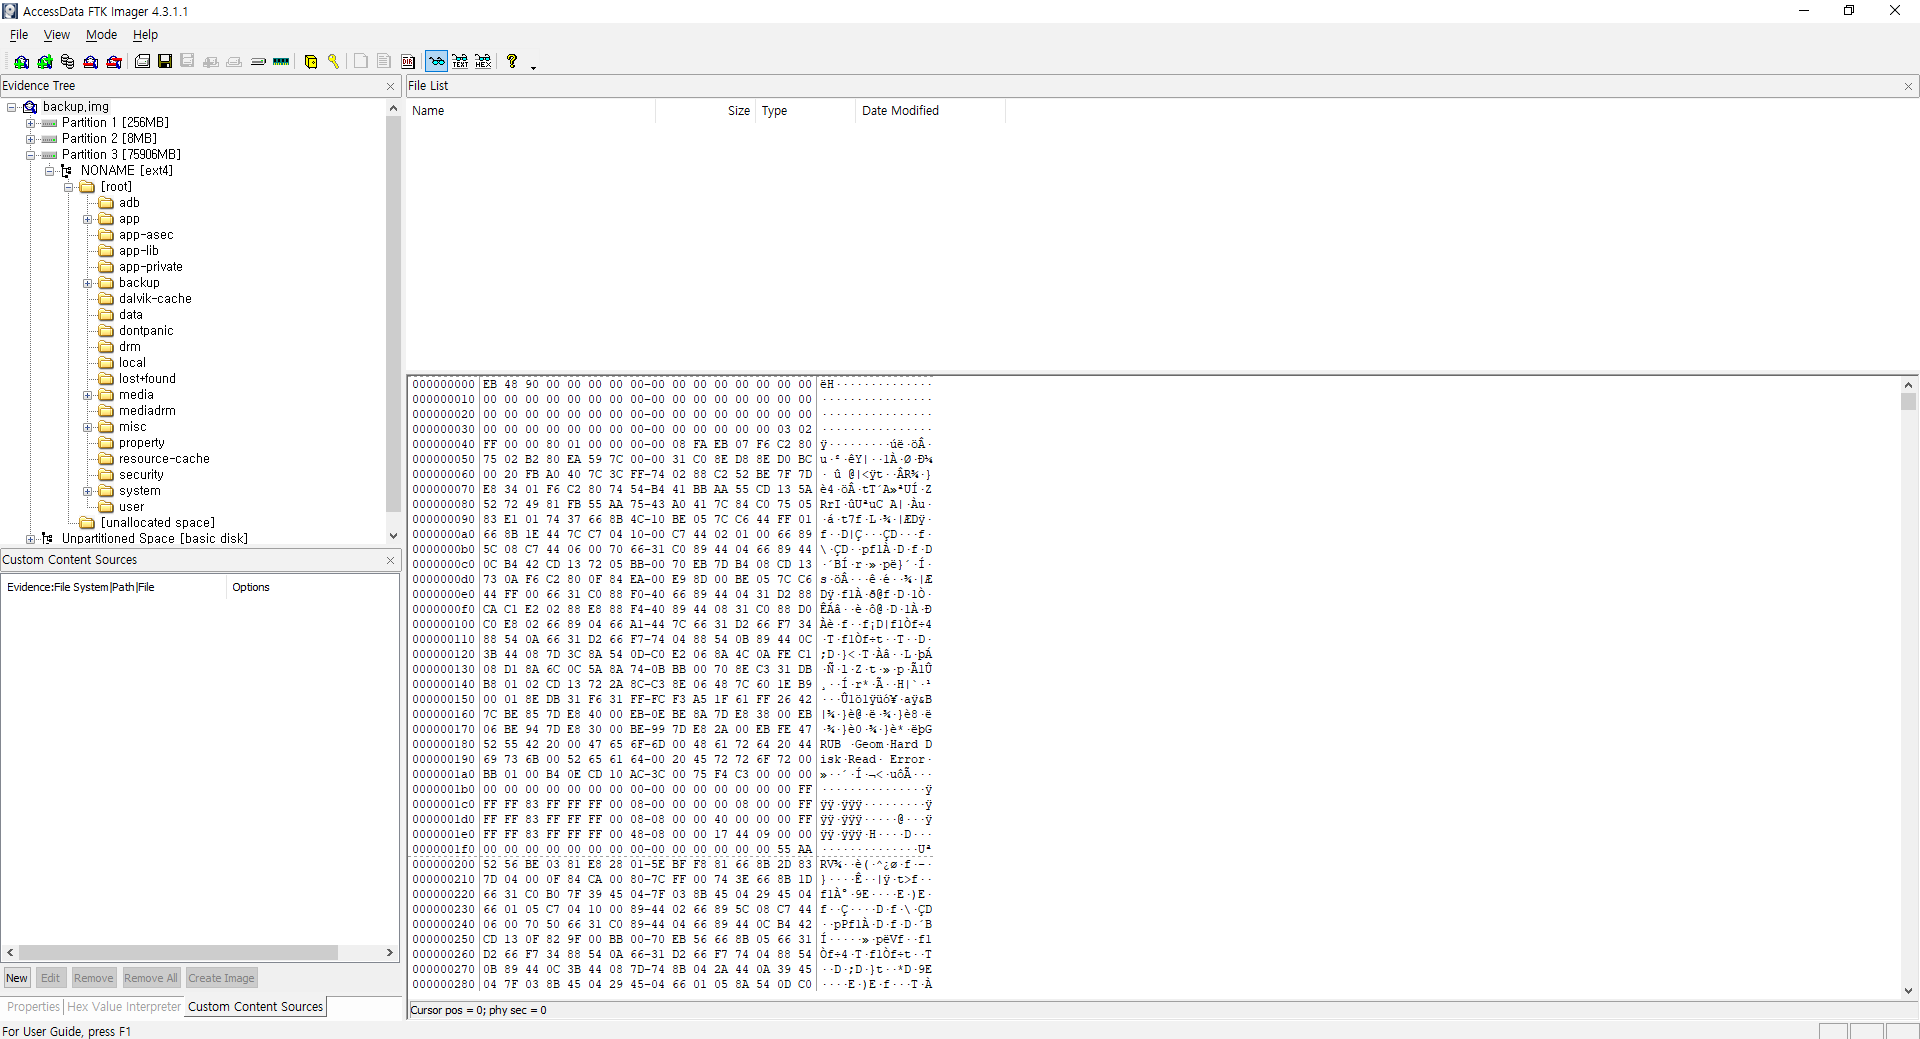The height and width of the screenshot is (1039, 1920).
Task: Click the Export Directory Listing DIR icon
Action: [x=408, y=62]
